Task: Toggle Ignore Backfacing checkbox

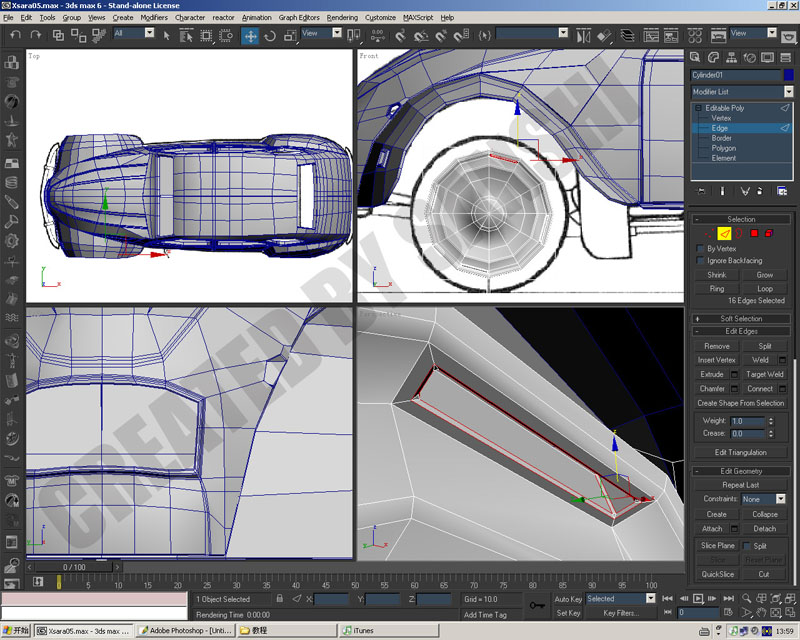Action: (x=701, y=260)
